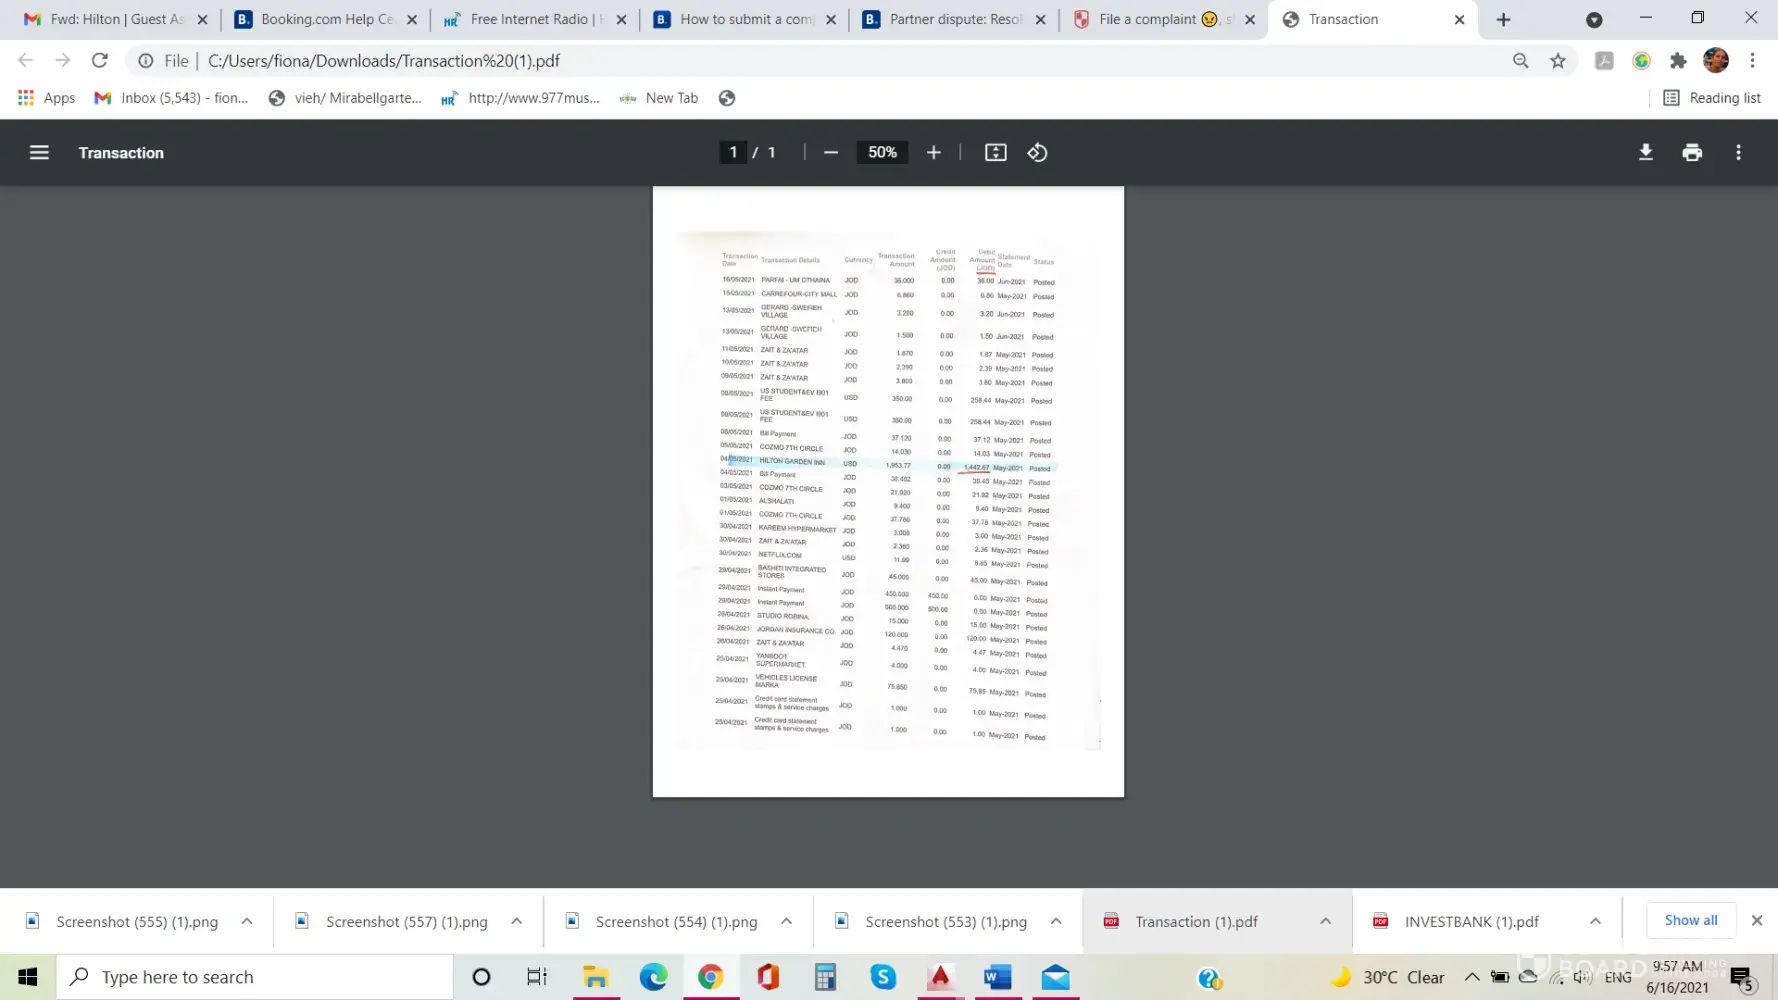Expand options for Screenshot (553) (1).png download

tap(1056, 921)
